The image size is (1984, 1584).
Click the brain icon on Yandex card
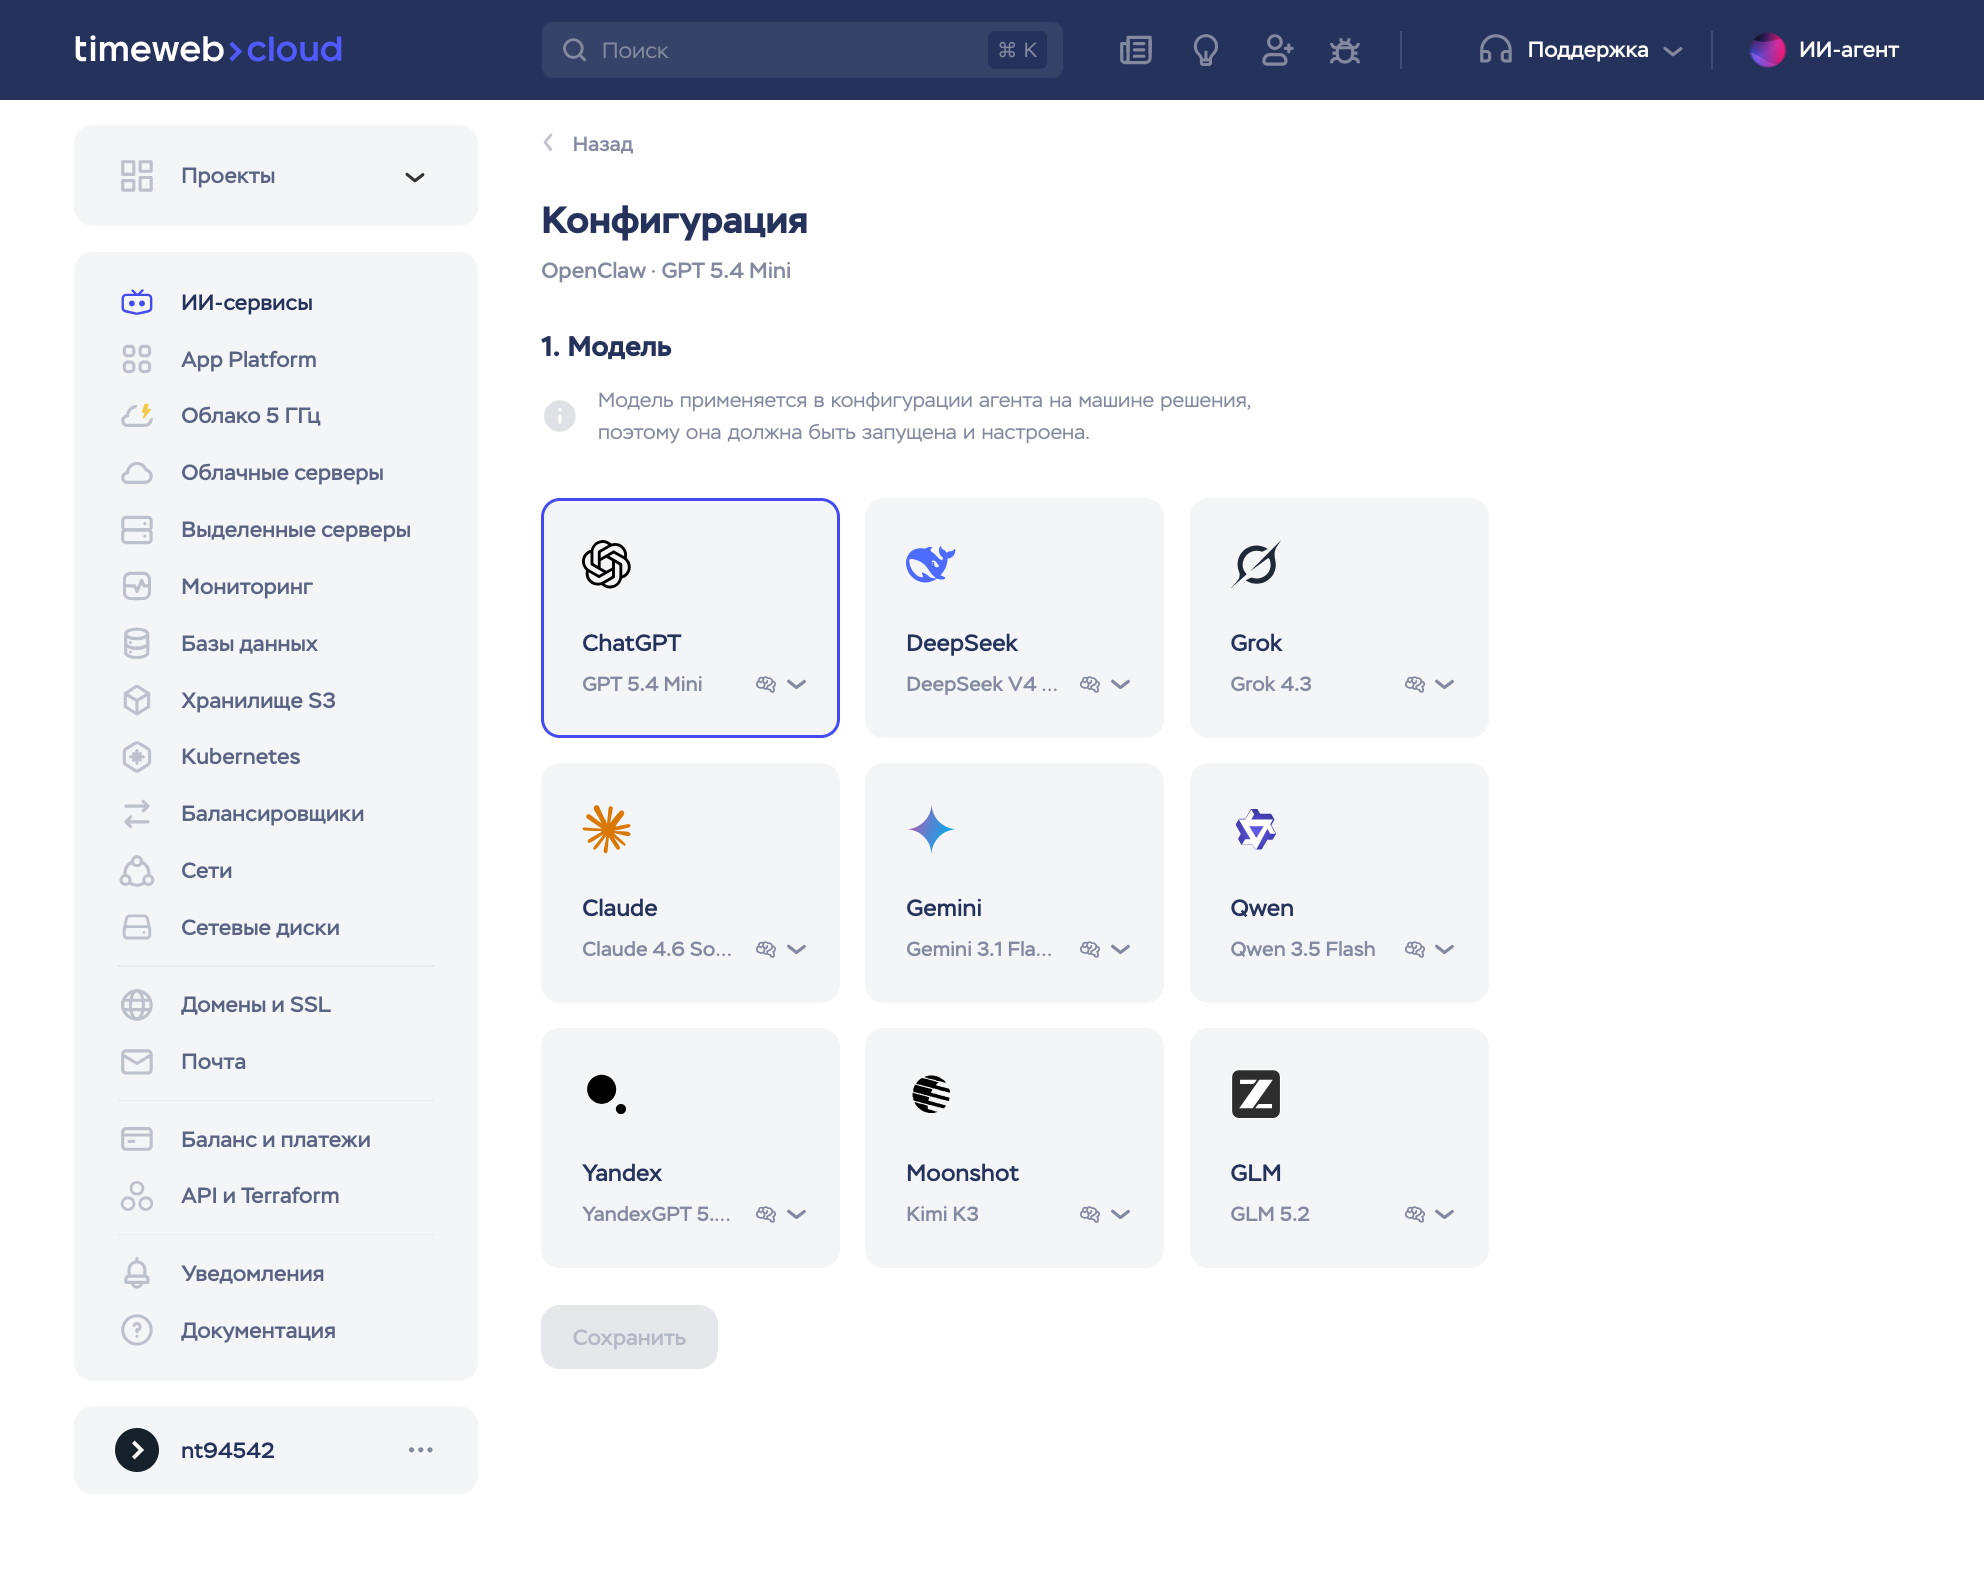[766, 1214]
